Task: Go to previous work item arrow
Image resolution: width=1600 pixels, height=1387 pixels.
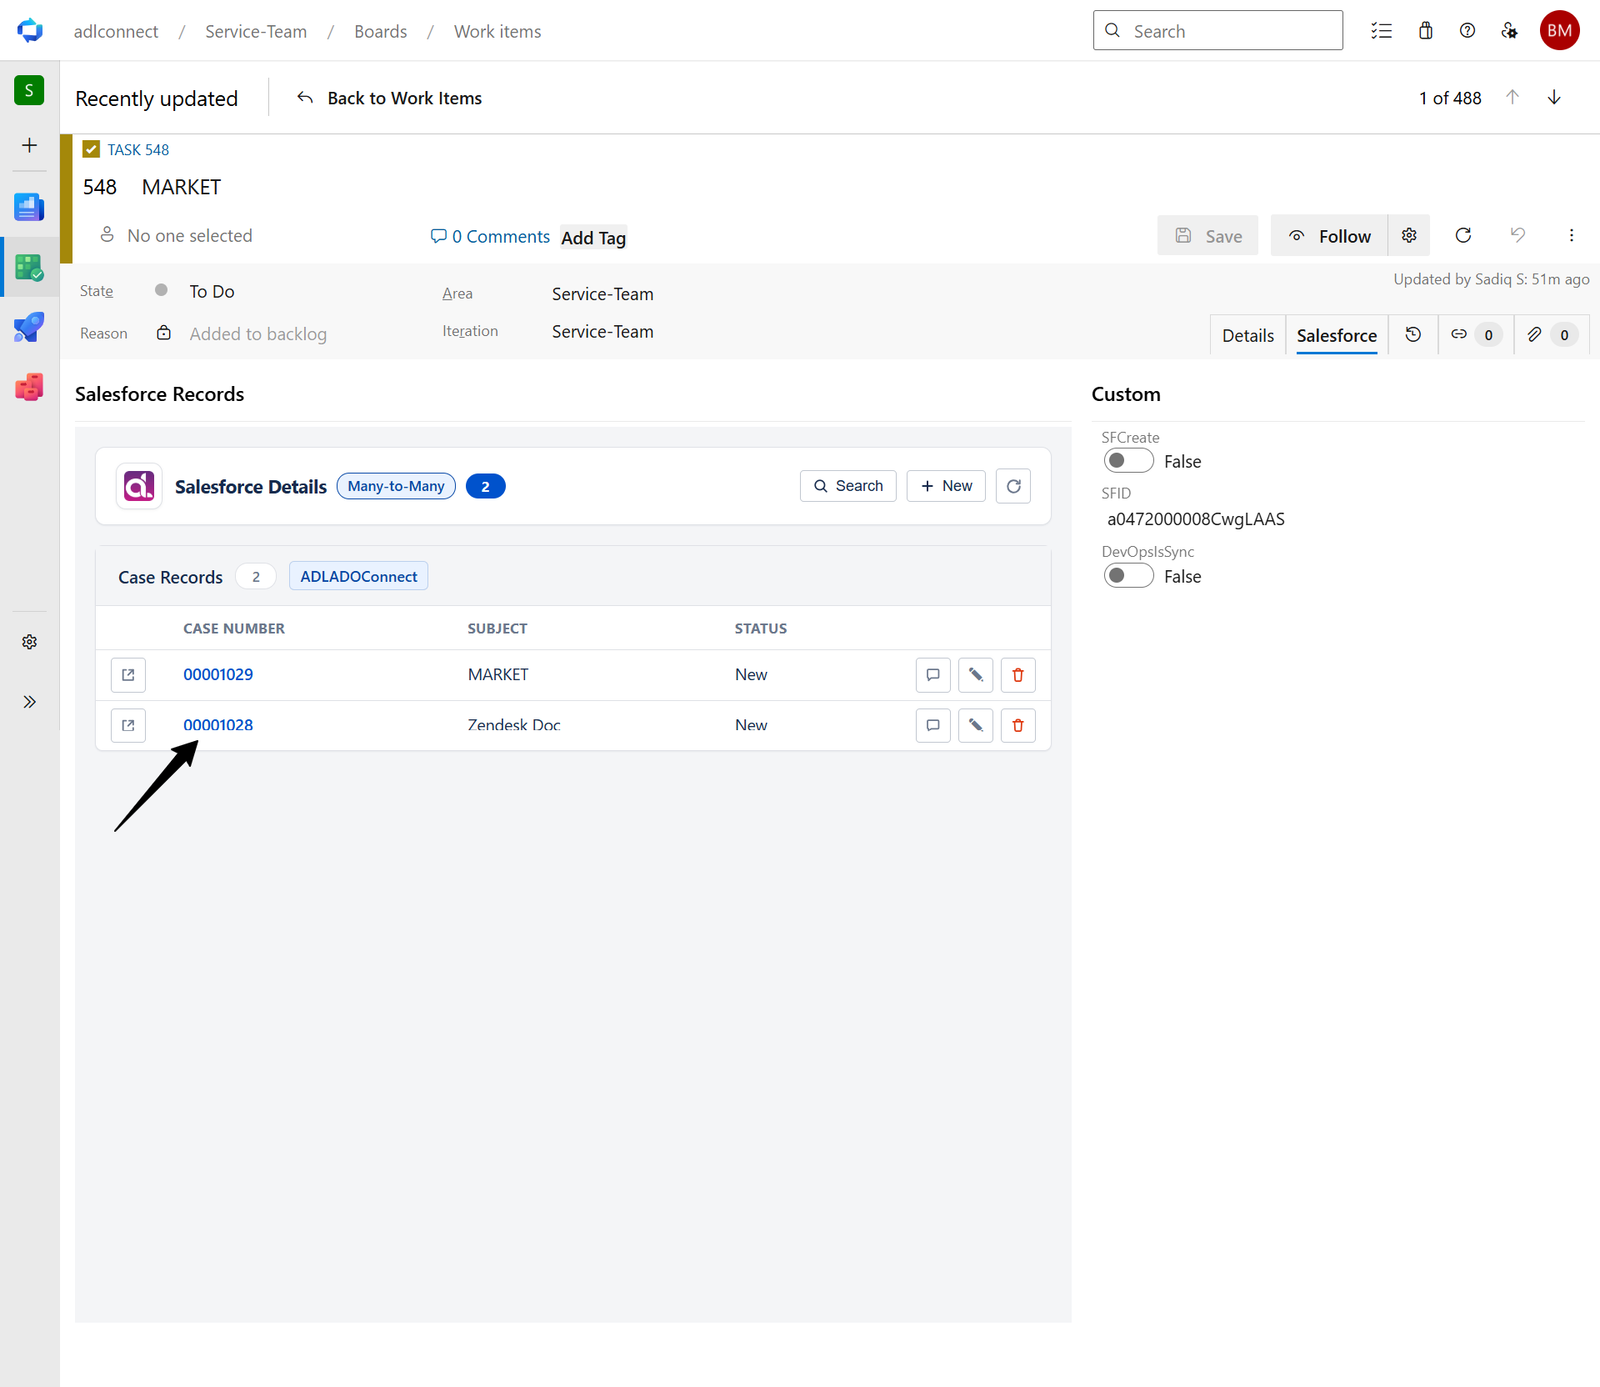Action: (x=1512, y=97)
